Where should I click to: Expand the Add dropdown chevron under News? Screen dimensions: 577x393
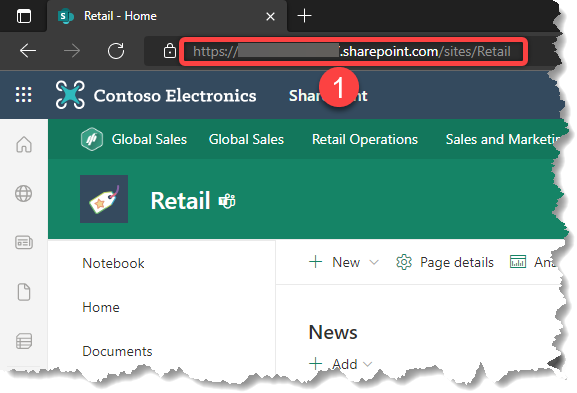[367, 364]
